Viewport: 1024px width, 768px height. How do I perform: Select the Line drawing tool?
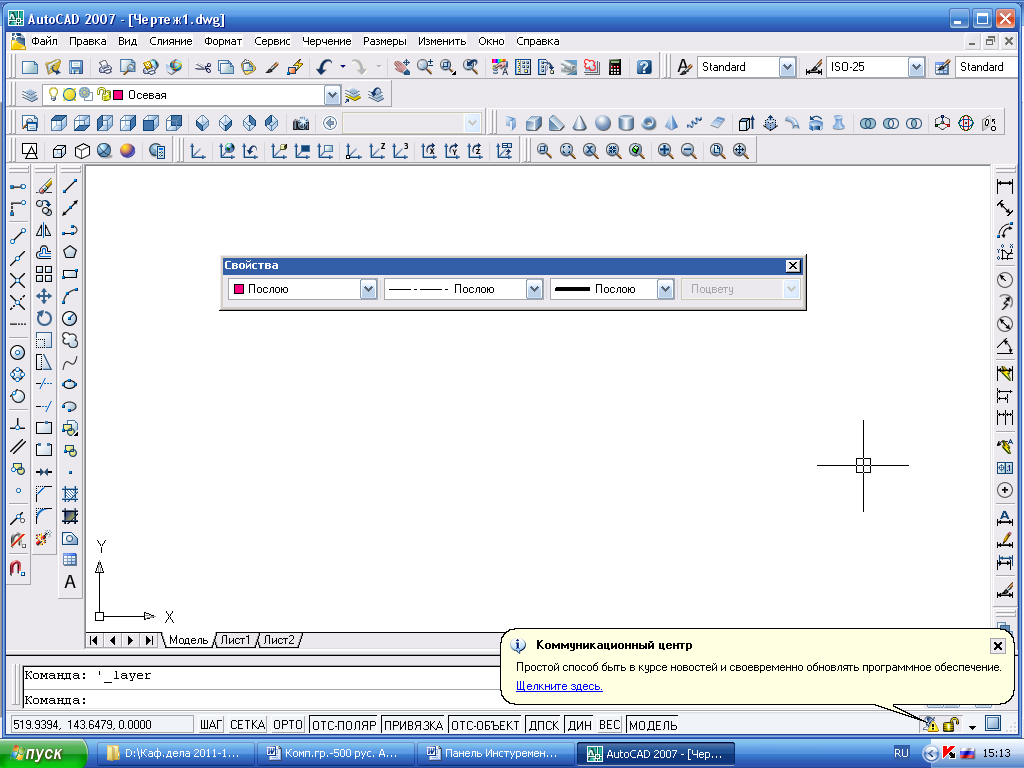tap(70, 186)
